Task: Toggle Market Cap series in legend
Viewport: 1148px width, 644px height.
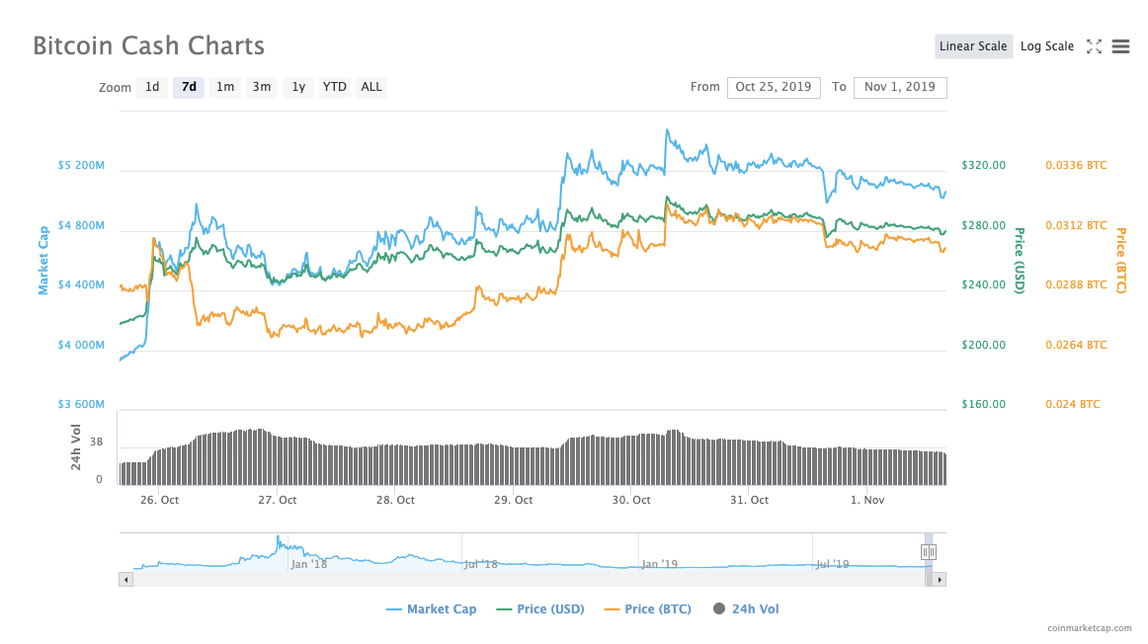Action: (430, 609)
